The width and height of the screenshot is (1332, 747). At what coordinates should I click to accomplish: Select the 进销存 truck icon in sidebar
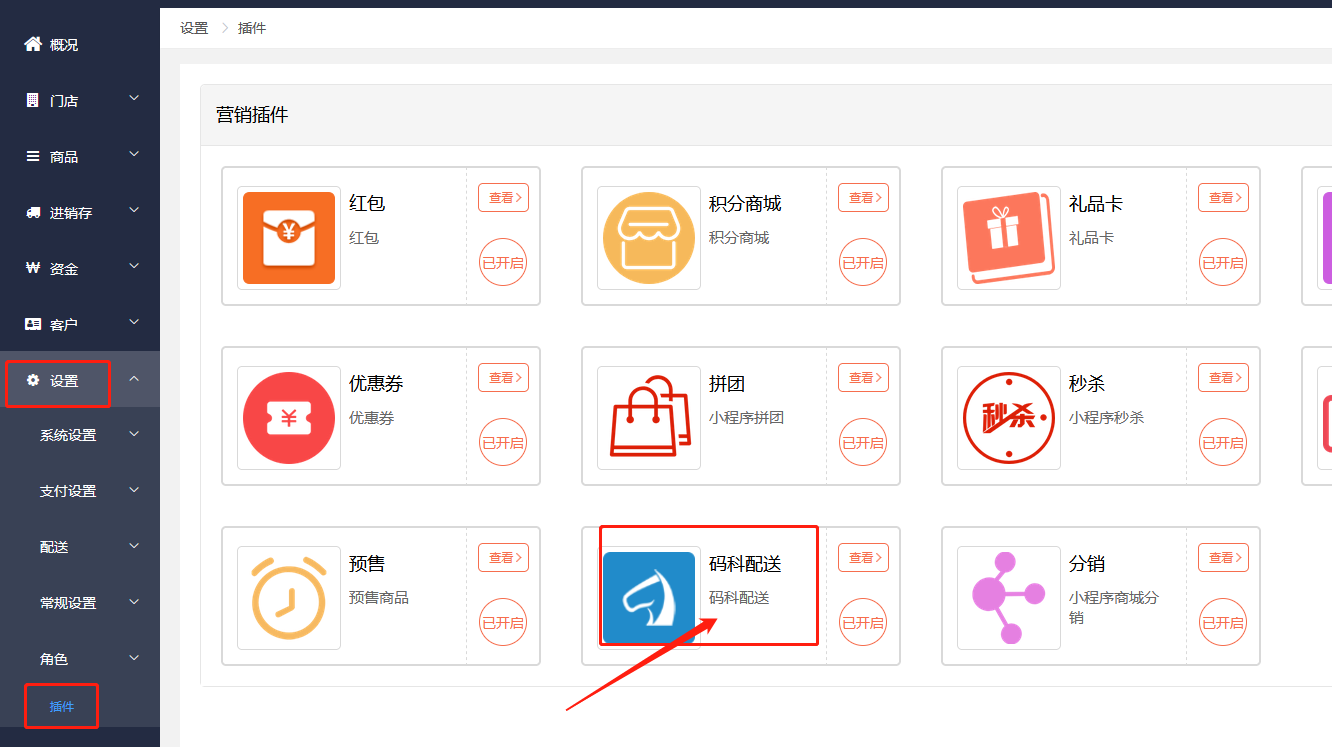click(32, 212)
